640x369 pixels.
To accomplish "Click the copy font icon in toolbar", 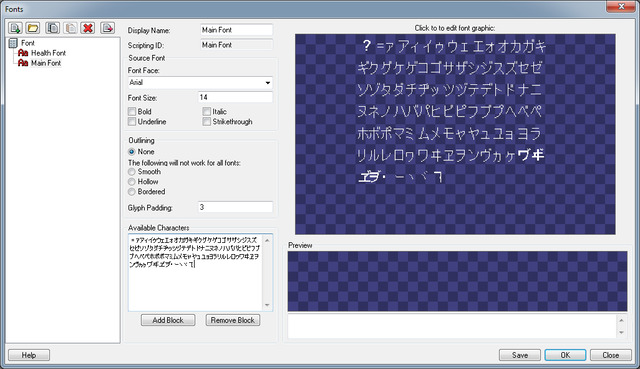I will [52, 28].
